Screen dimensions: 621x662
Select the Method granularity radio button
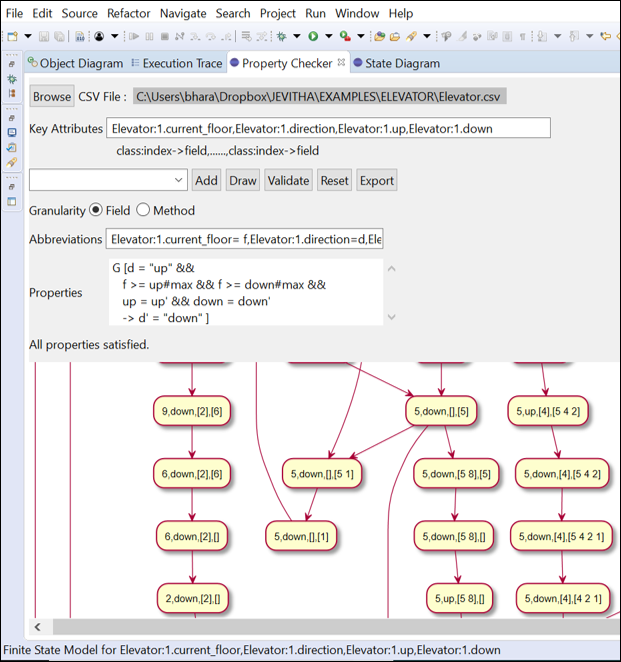143,211
